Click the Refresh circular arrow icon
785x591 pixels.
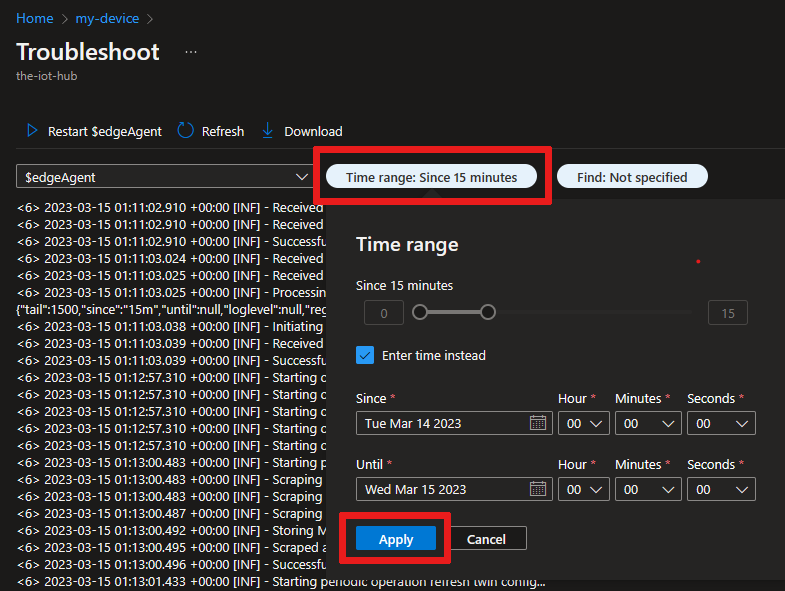[x=185, y=131]
